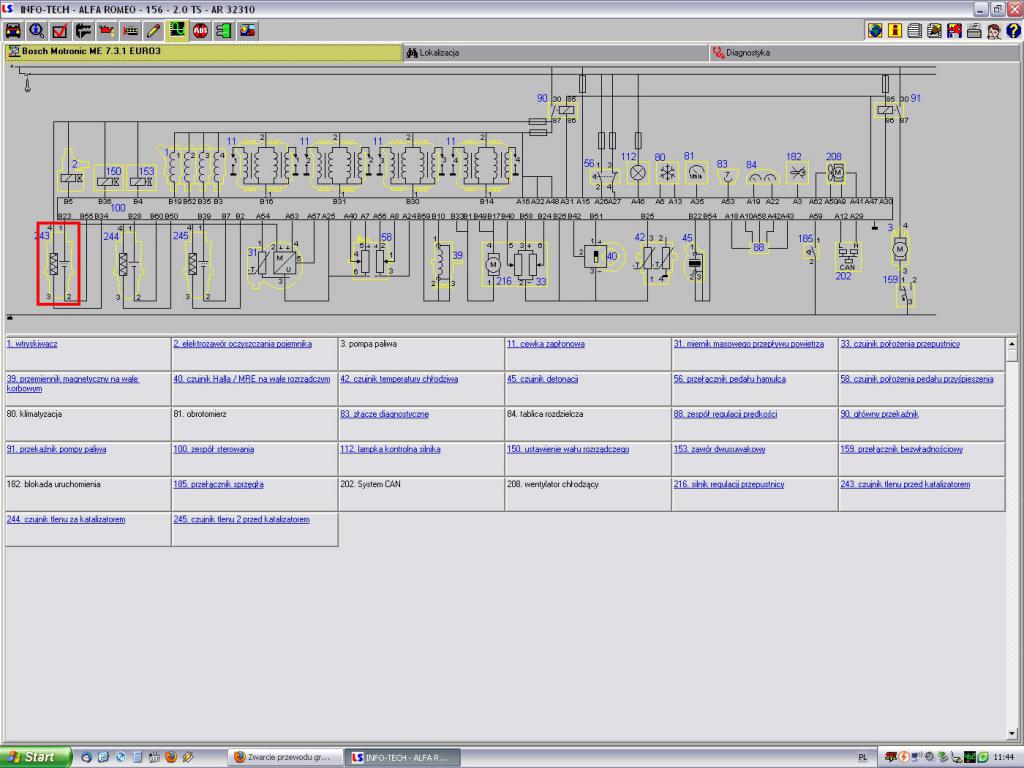Open the ABS system toolbar icon
Viewport: 1024px width, 768px height.
[200, 30]
